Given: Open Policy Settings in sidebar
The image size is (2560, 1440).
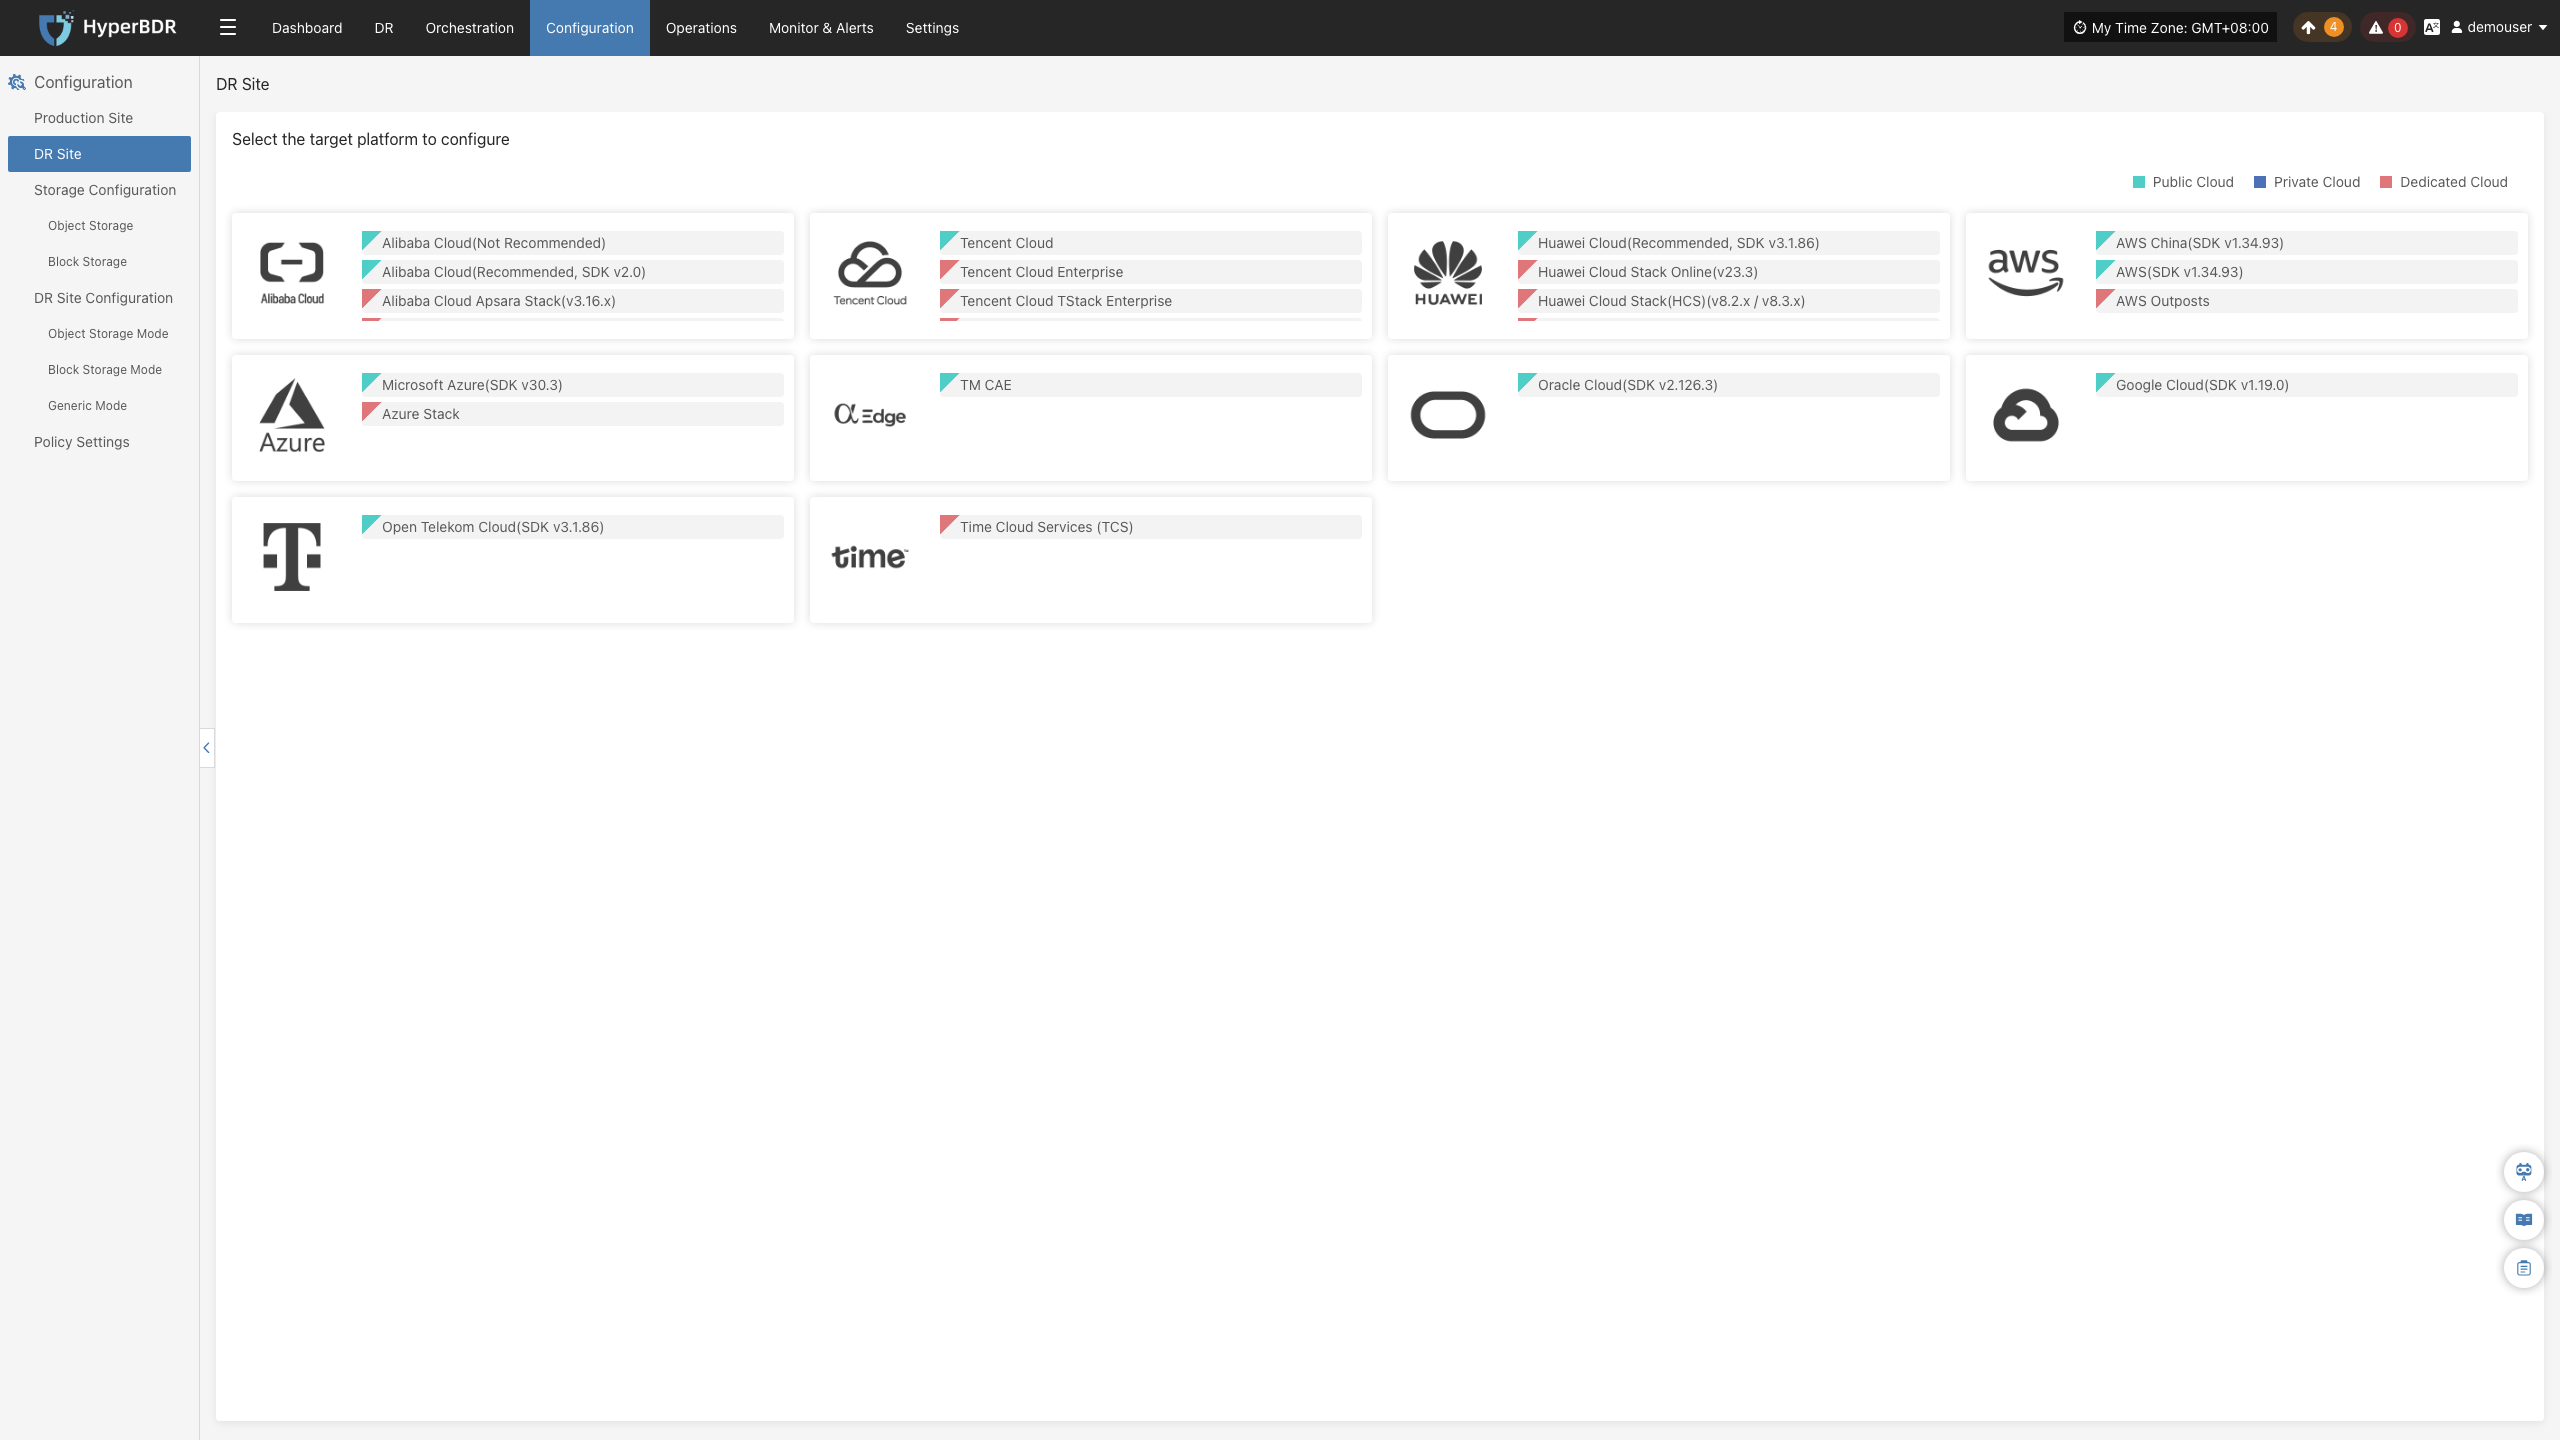Looking at the screenshot, I should (99, 442).
